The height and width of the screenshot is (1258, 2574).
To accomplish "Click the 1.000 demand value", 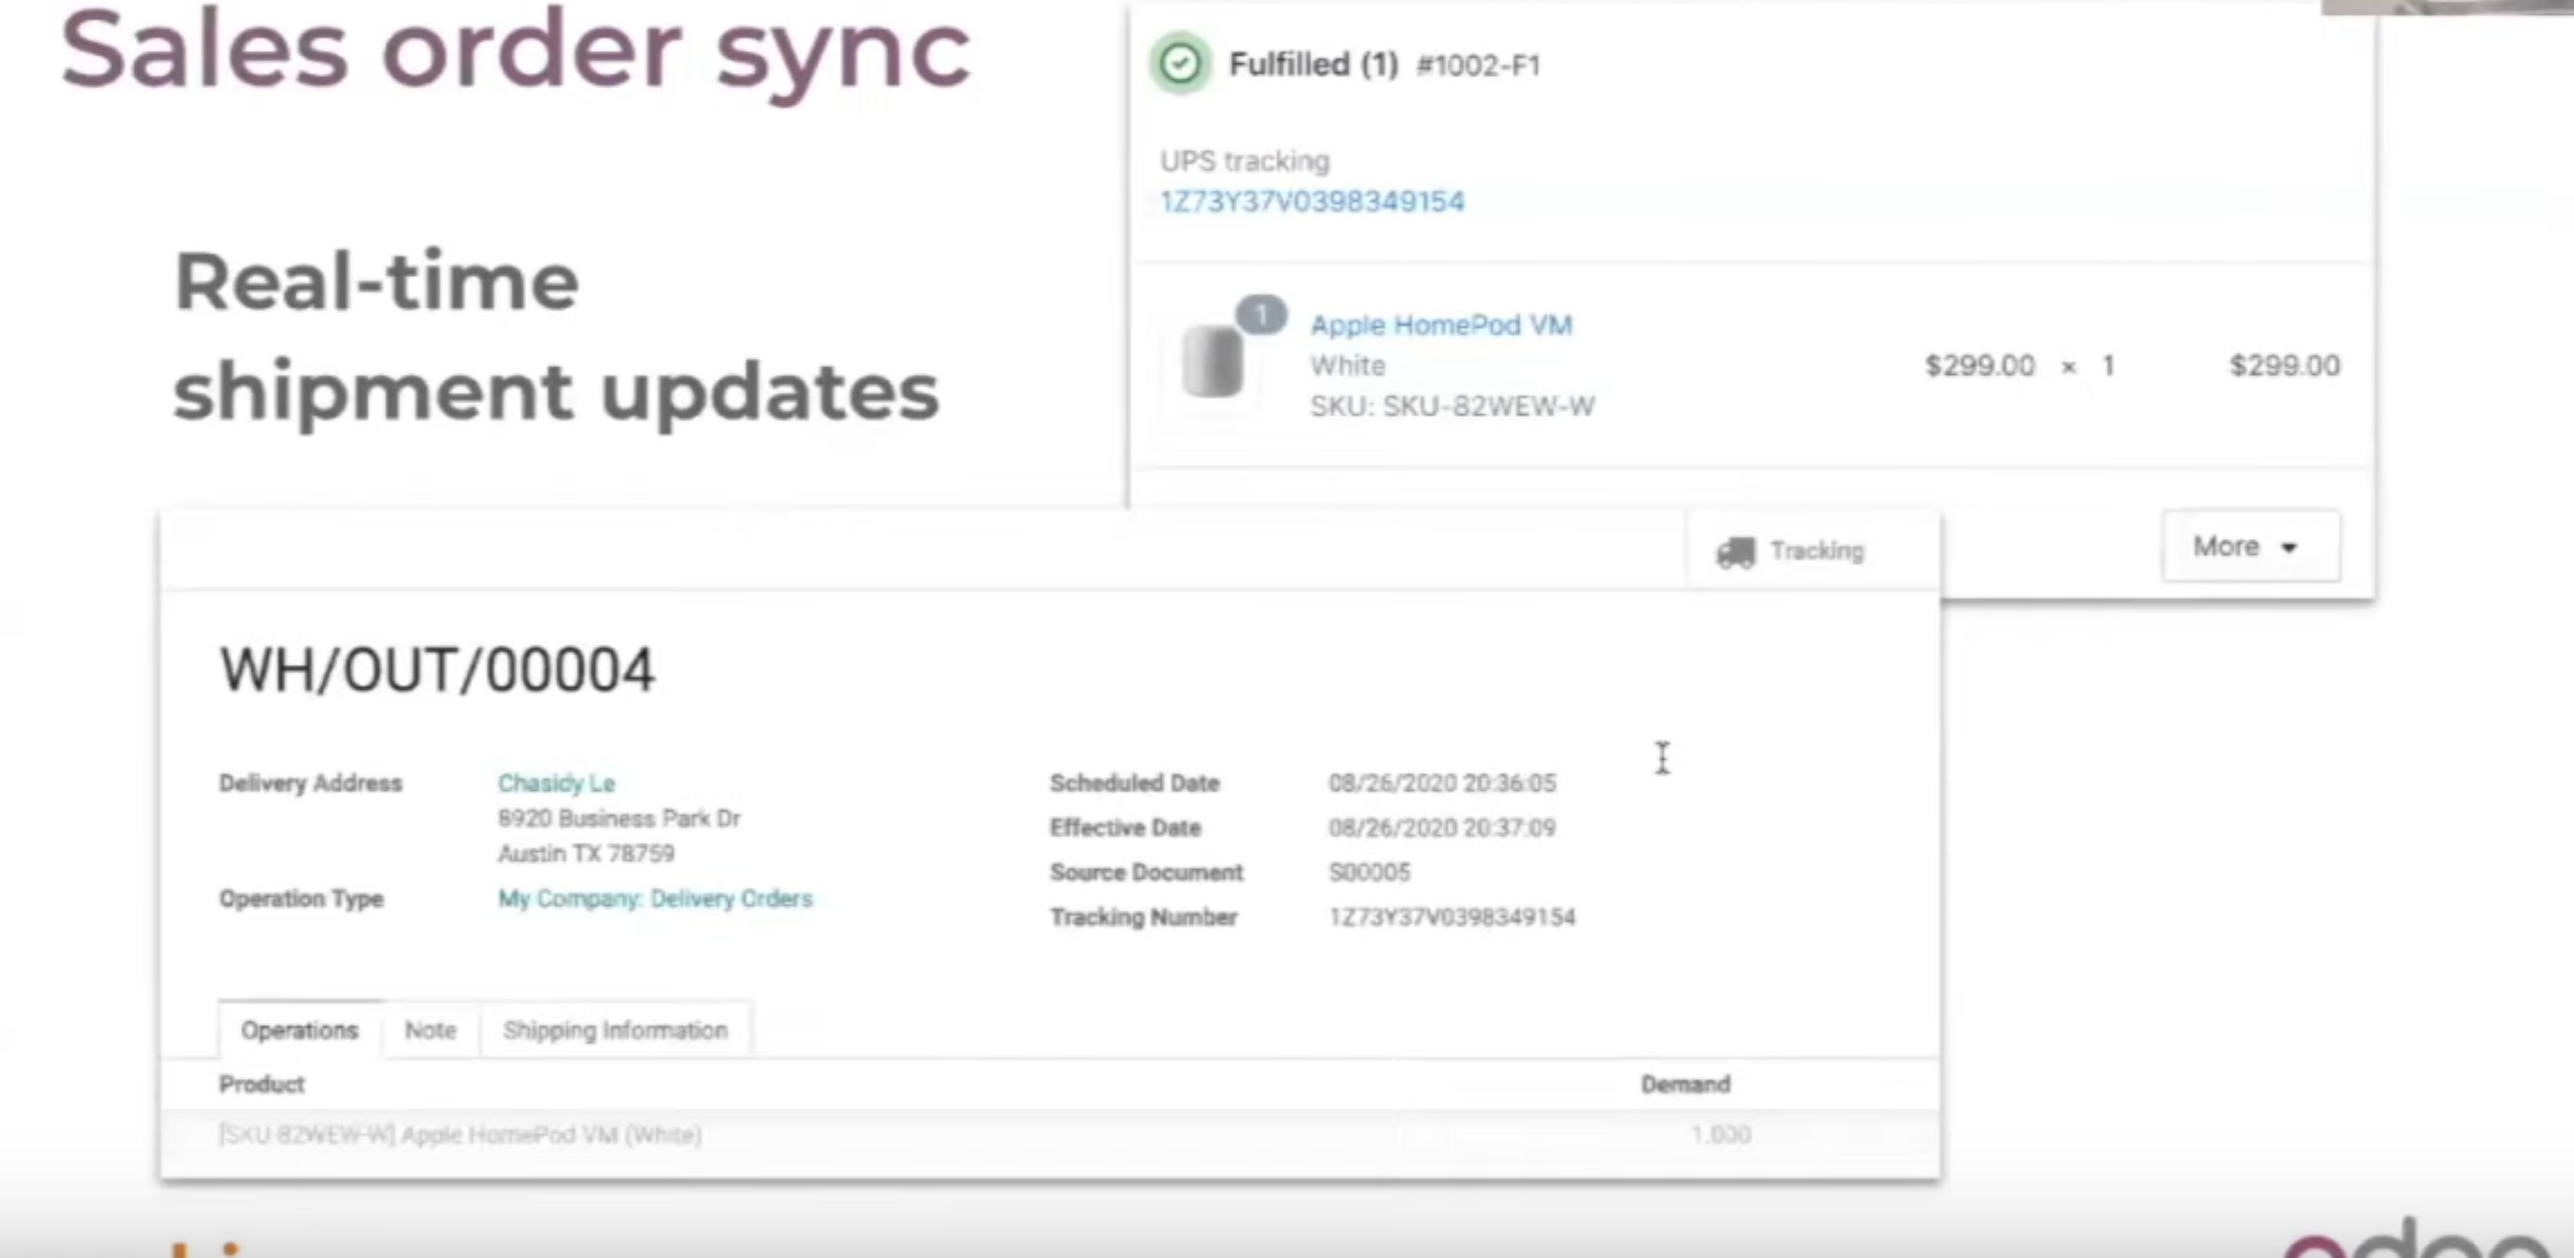I will 1721,1135.
